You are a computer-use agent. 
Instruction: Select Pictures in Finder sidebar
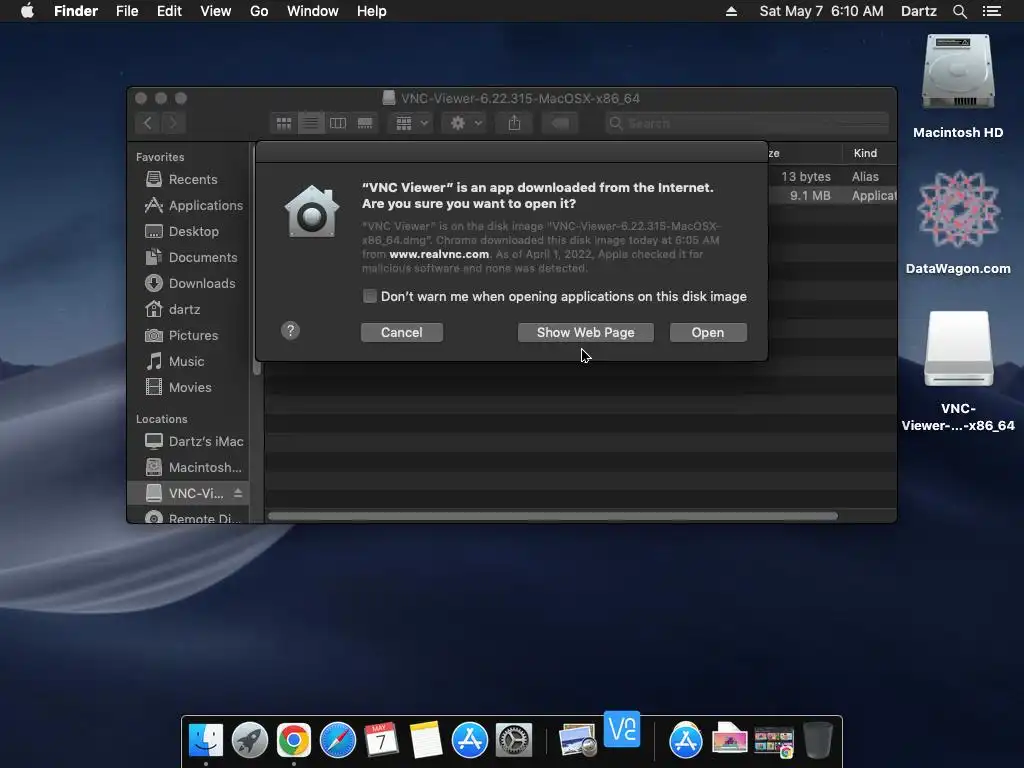coord(188,335)
